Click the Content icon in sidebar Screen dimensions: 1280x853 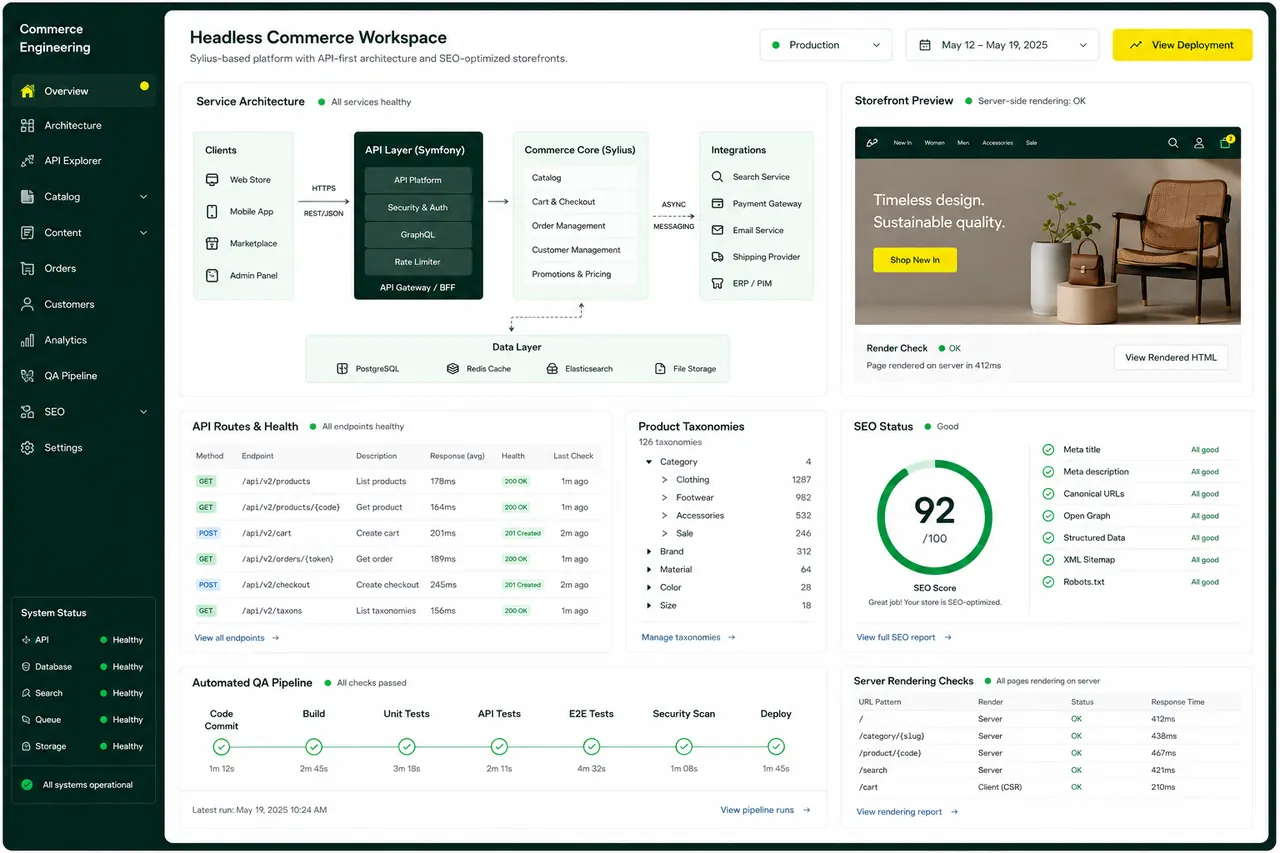[27, 233]
